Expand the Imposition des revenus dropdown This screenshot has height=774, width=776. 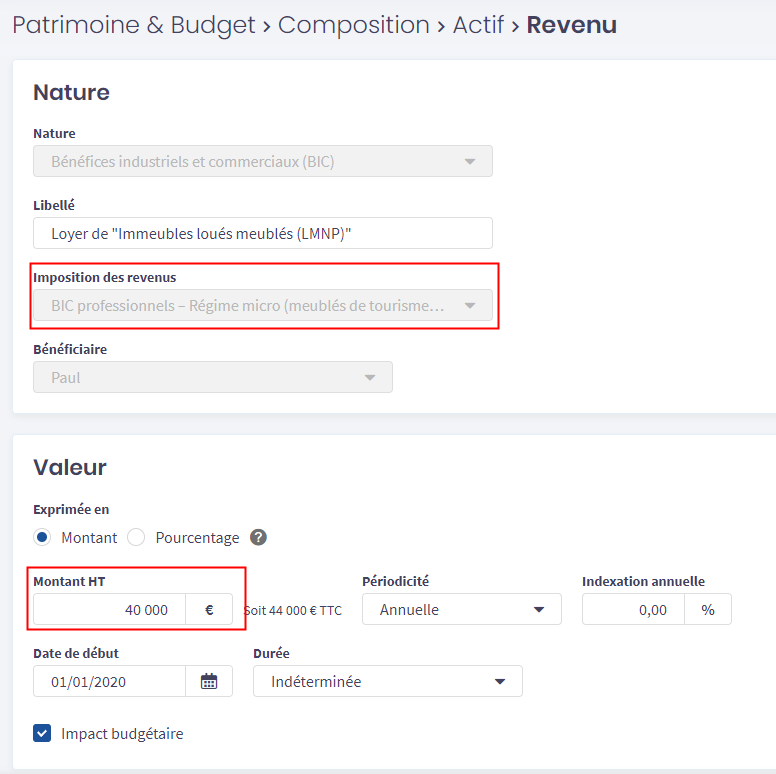pyautogui.click(x=262, y=305)
